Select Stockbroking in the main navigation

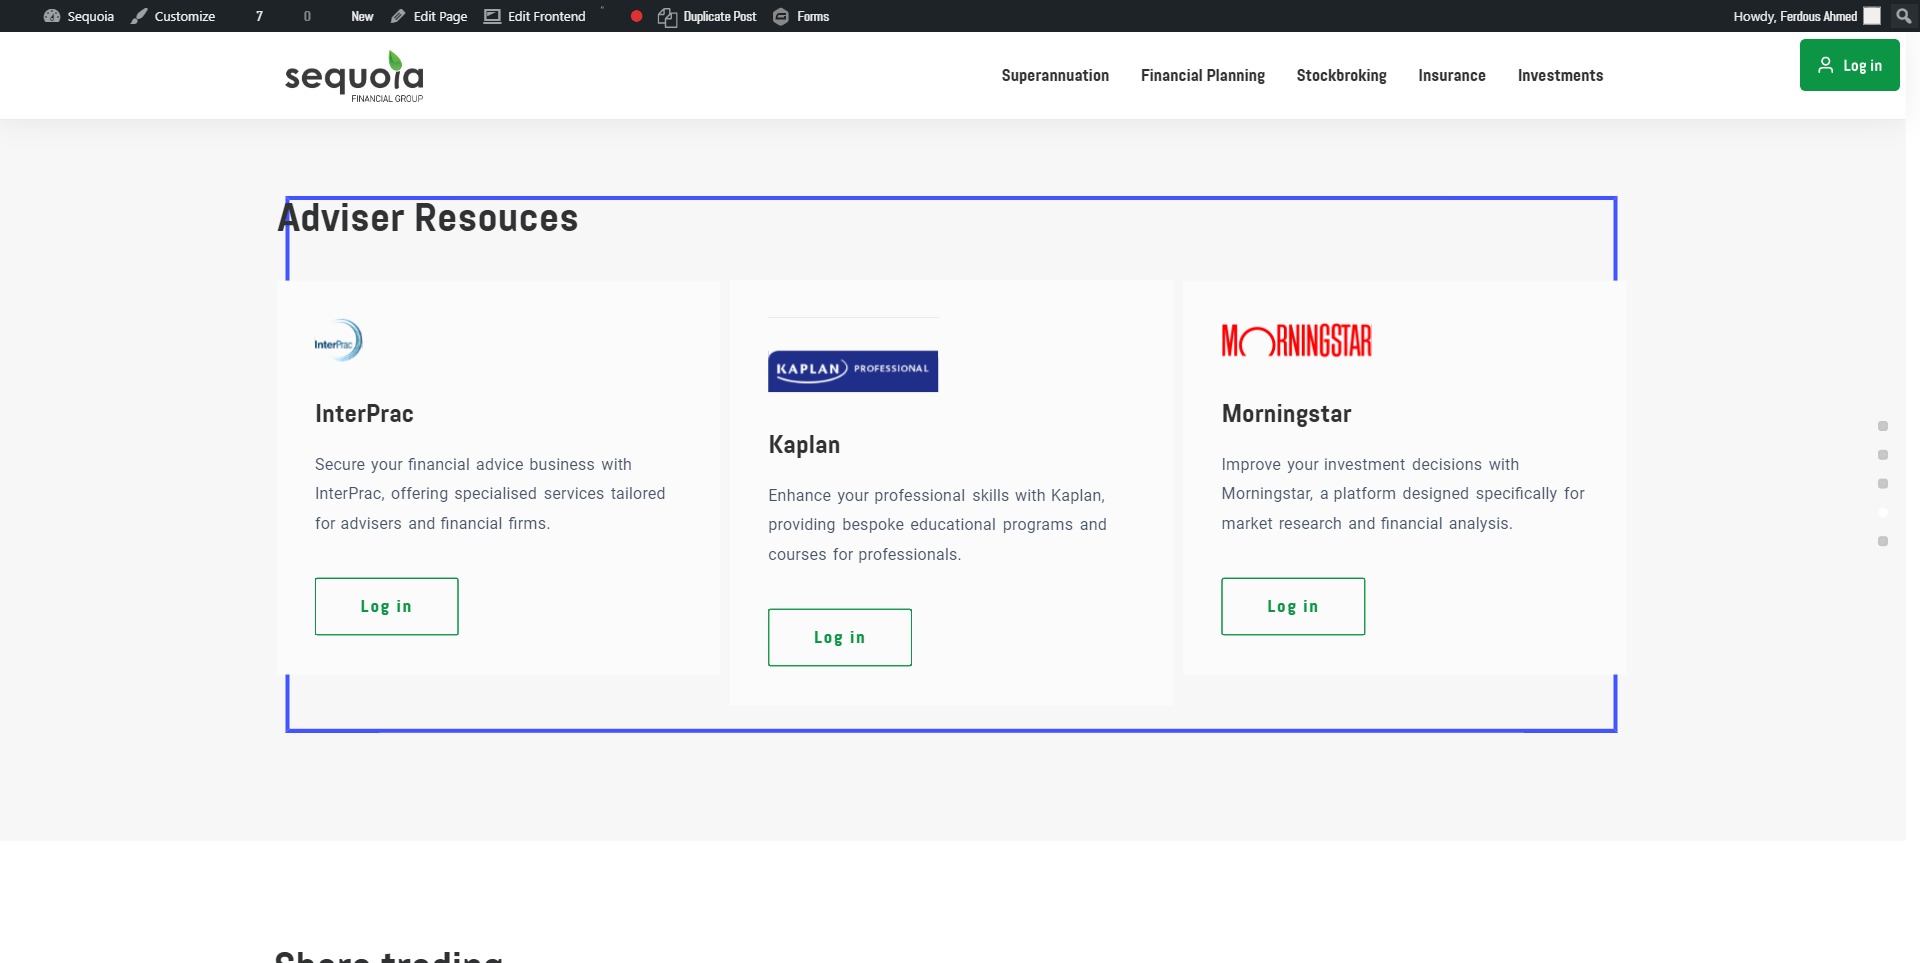pyautogui.click(x=1341, y=76)
